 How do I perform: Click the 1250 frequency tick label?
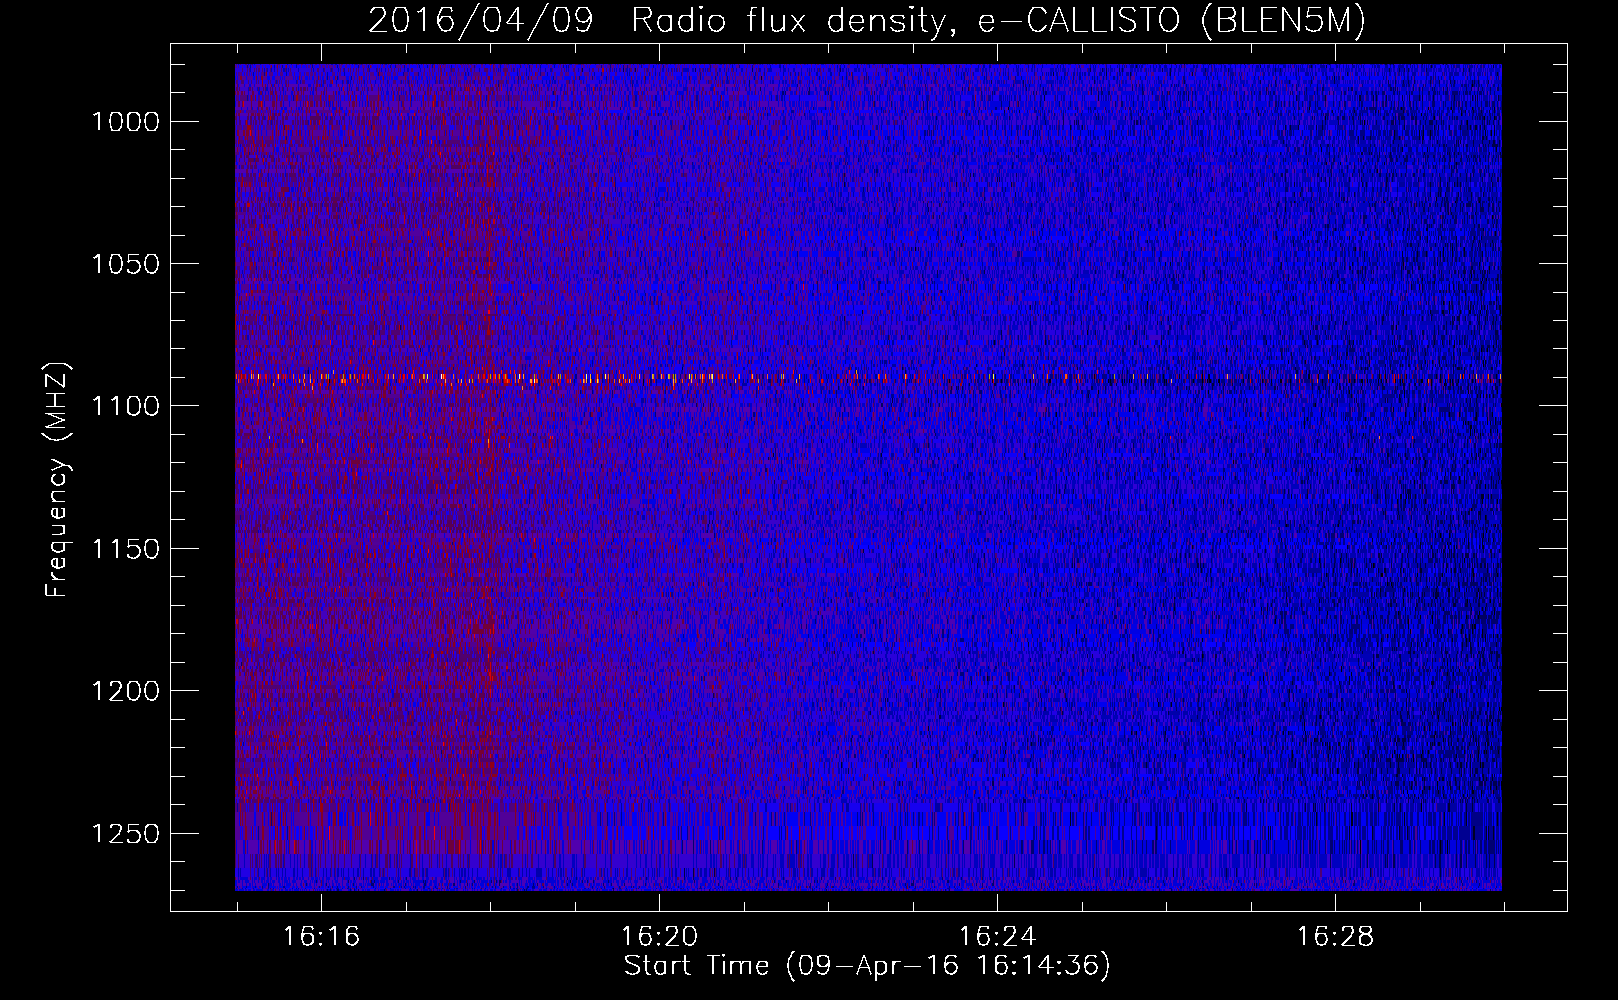(126, 834)
